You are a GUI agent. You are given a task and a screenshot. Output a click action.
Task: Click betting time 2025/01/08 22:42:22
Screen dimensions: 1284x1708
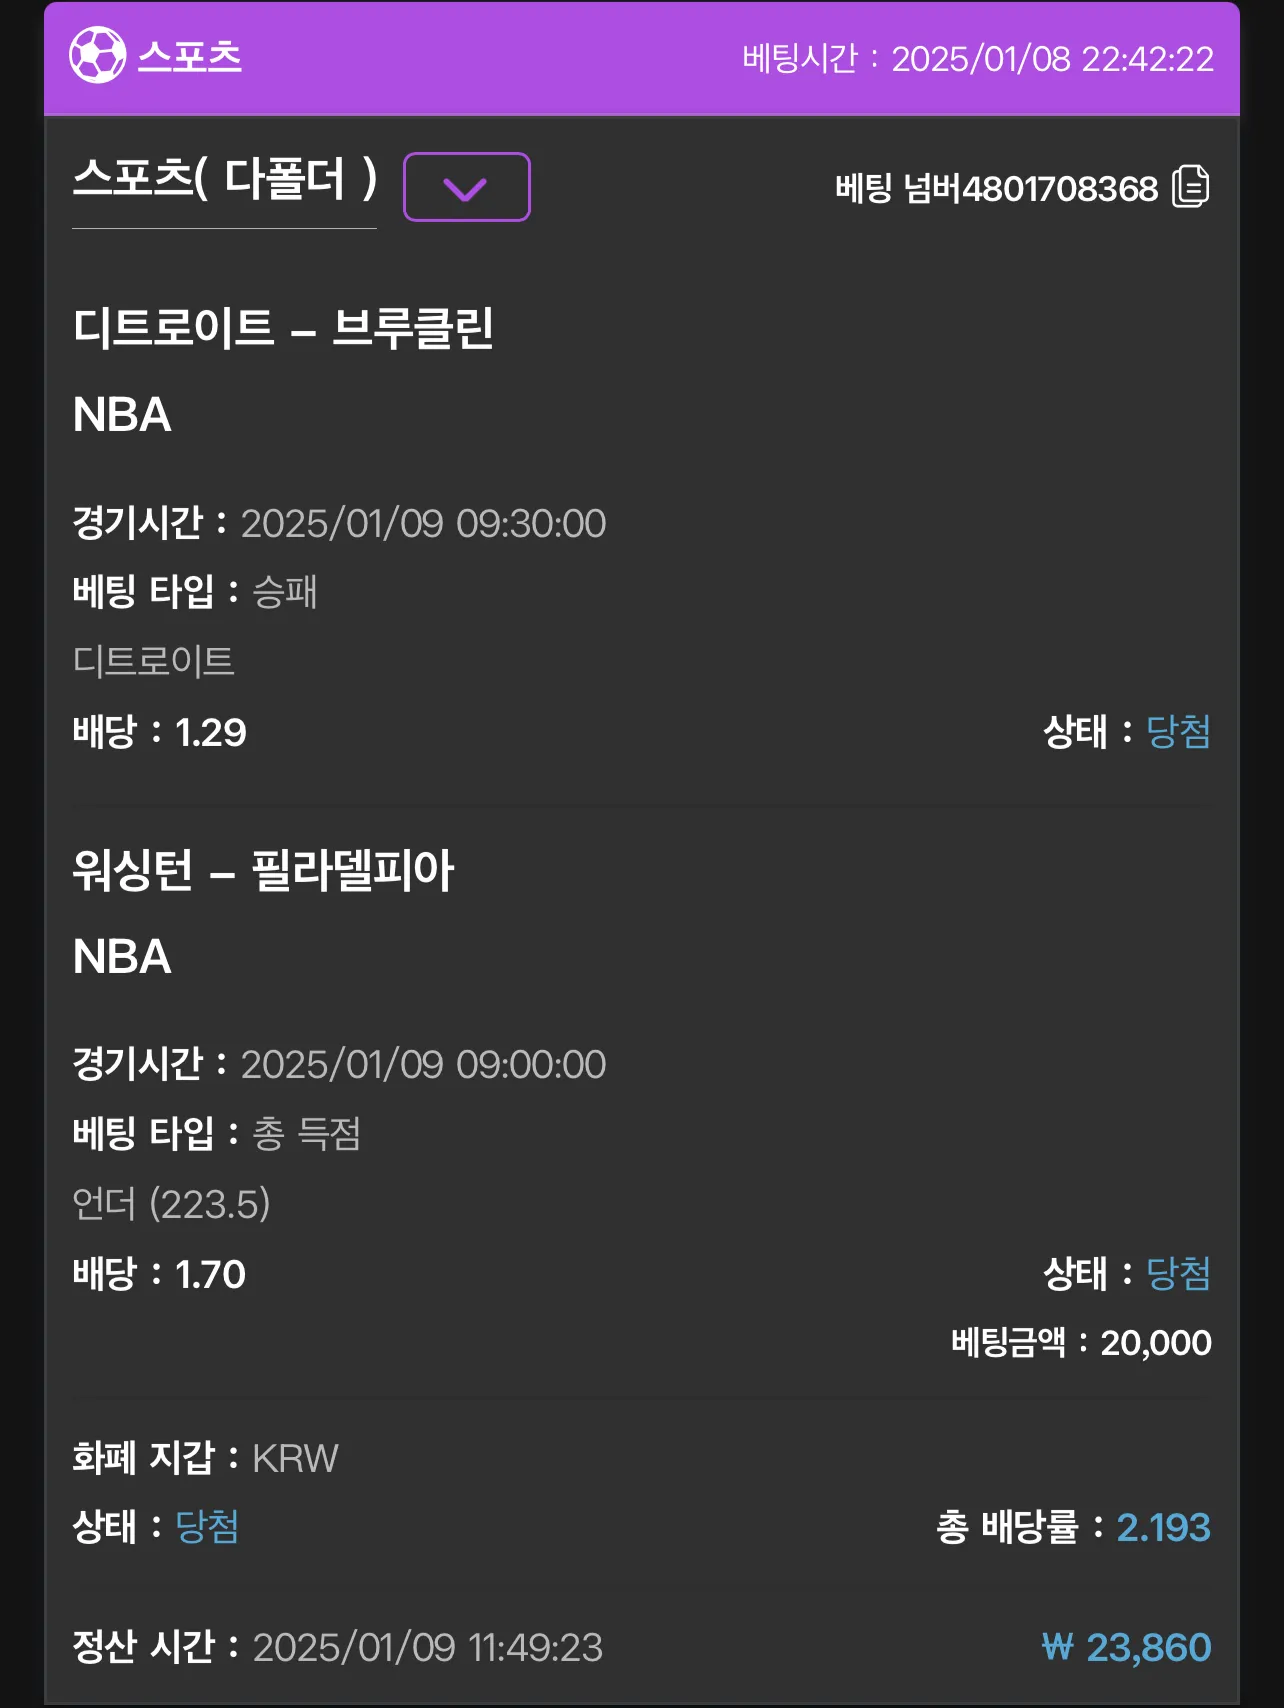coord(1052,59)
